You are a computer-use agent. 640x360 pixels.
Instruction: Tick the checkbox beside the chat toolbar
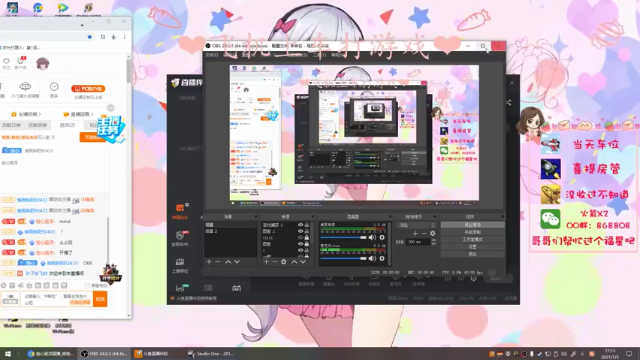[87, 285]
